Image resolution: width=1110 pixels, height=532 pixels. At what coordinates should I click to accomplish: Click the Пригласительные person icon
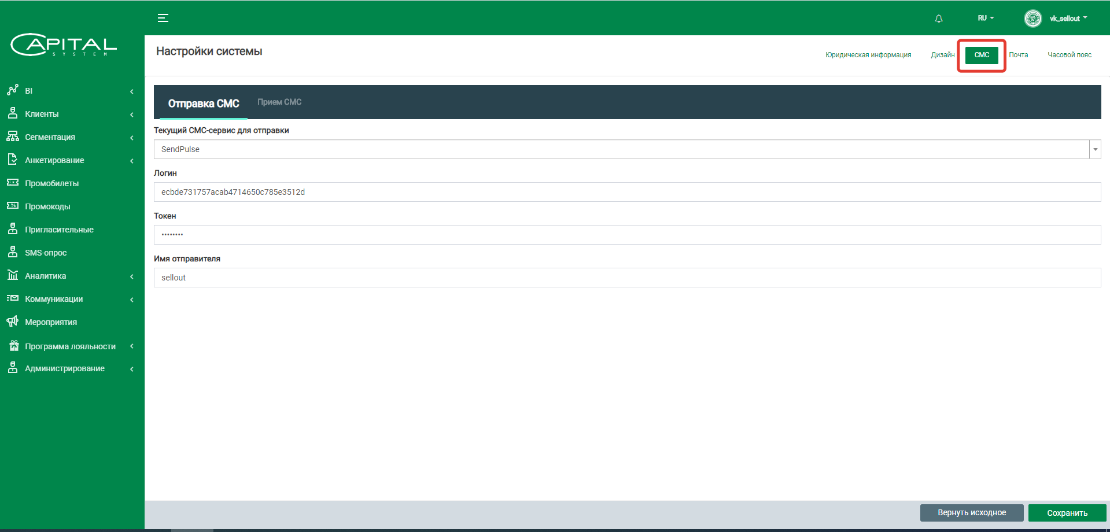(x=11, y=229)
